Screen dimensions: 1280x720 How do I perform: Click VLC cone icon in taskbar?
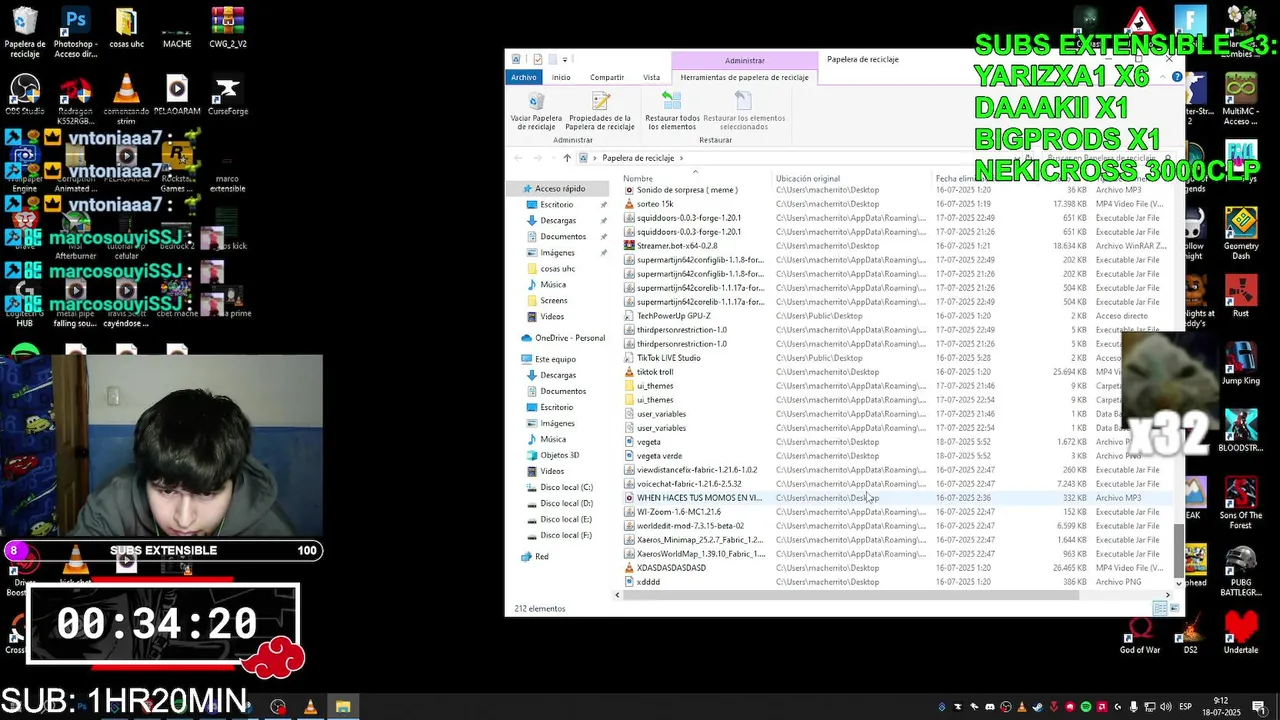pyautogui.click(x=310, y=707)
